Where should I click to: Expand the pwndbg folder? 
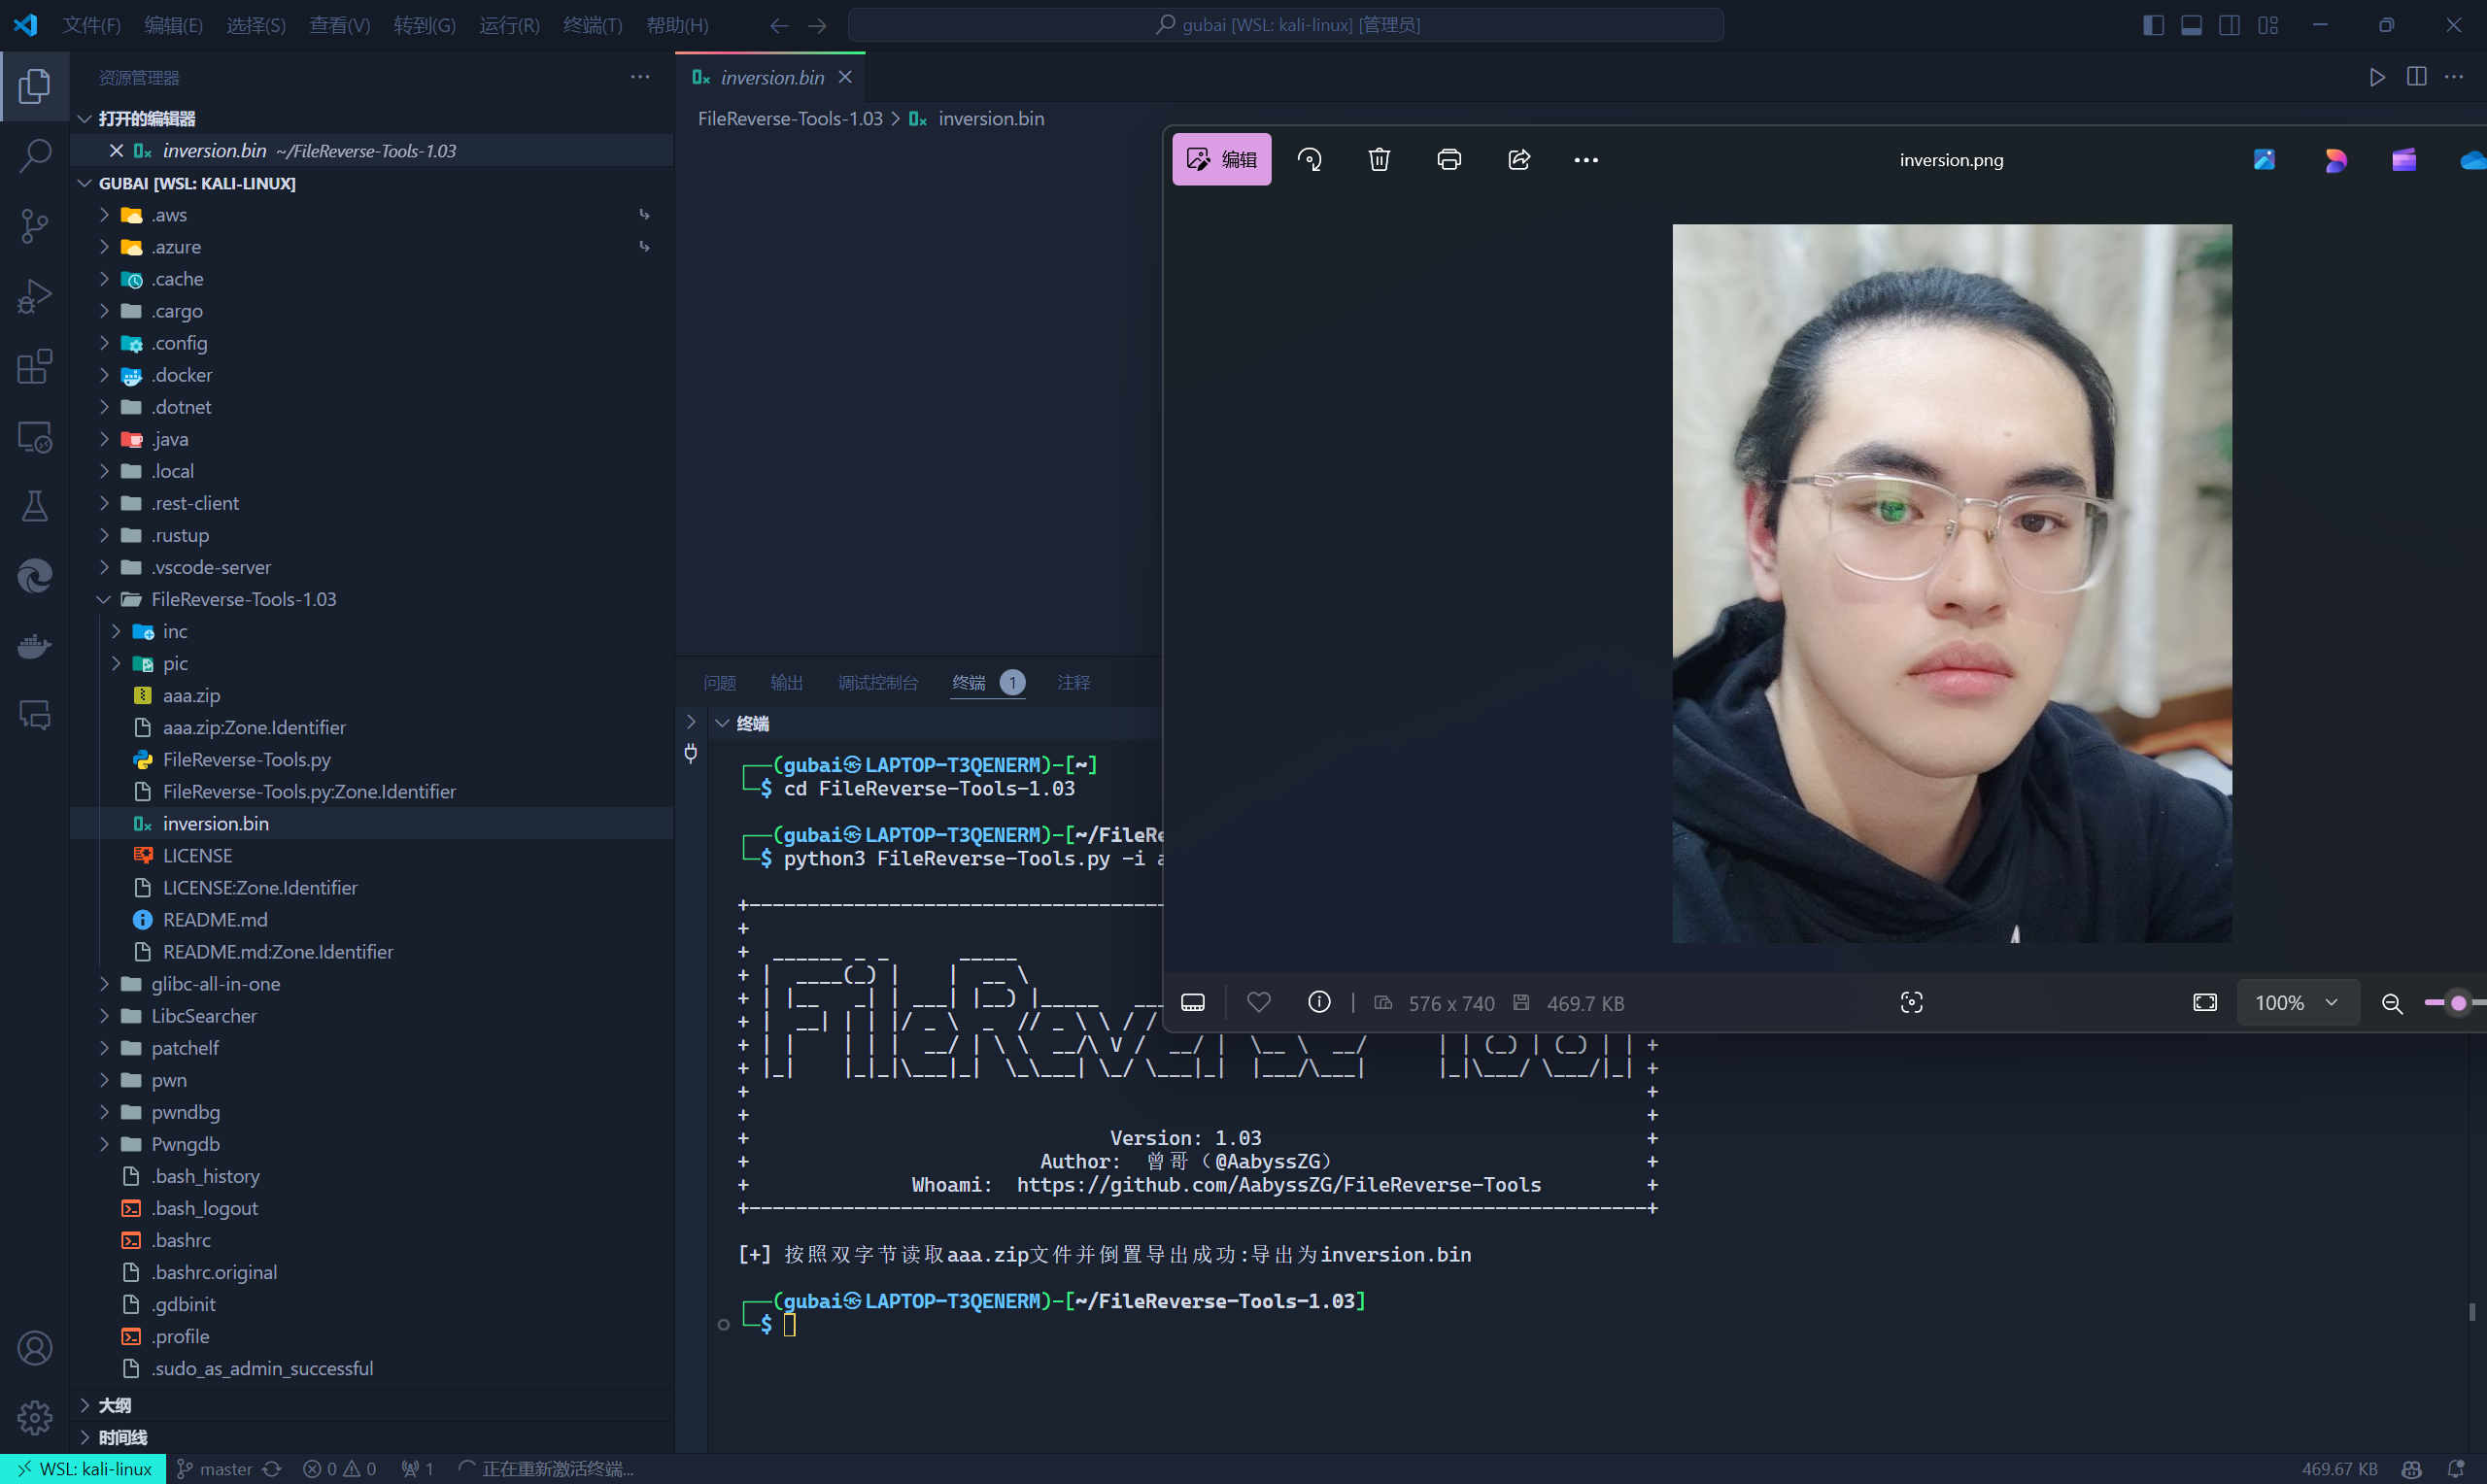coord(104,1112)
